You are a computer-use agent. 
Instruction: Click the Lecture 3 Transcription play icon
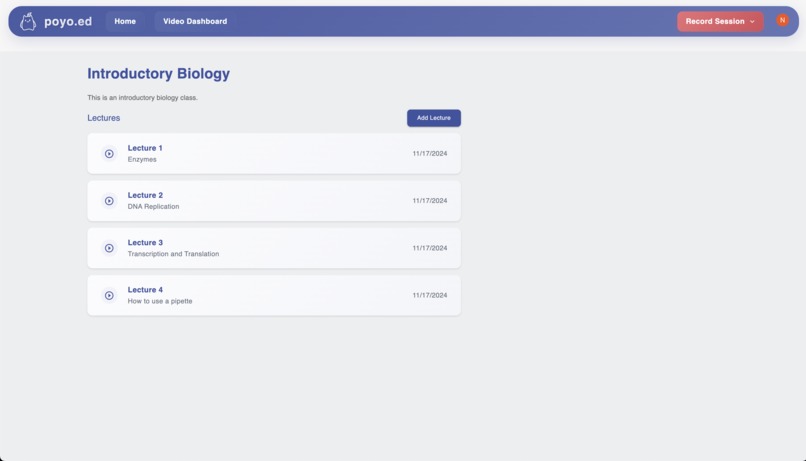(109, 248)
